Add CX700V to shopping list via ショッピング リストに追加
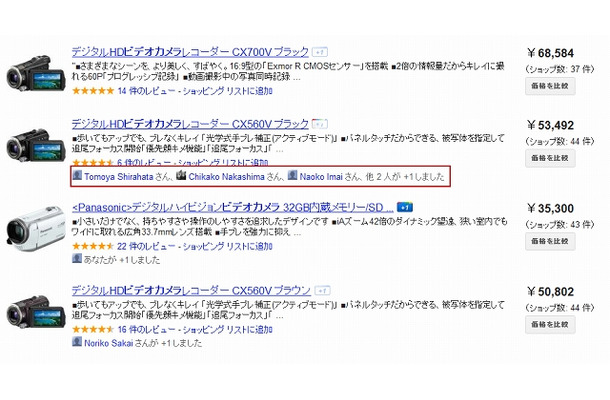610x400 pixels. click(x=227, y=91)
